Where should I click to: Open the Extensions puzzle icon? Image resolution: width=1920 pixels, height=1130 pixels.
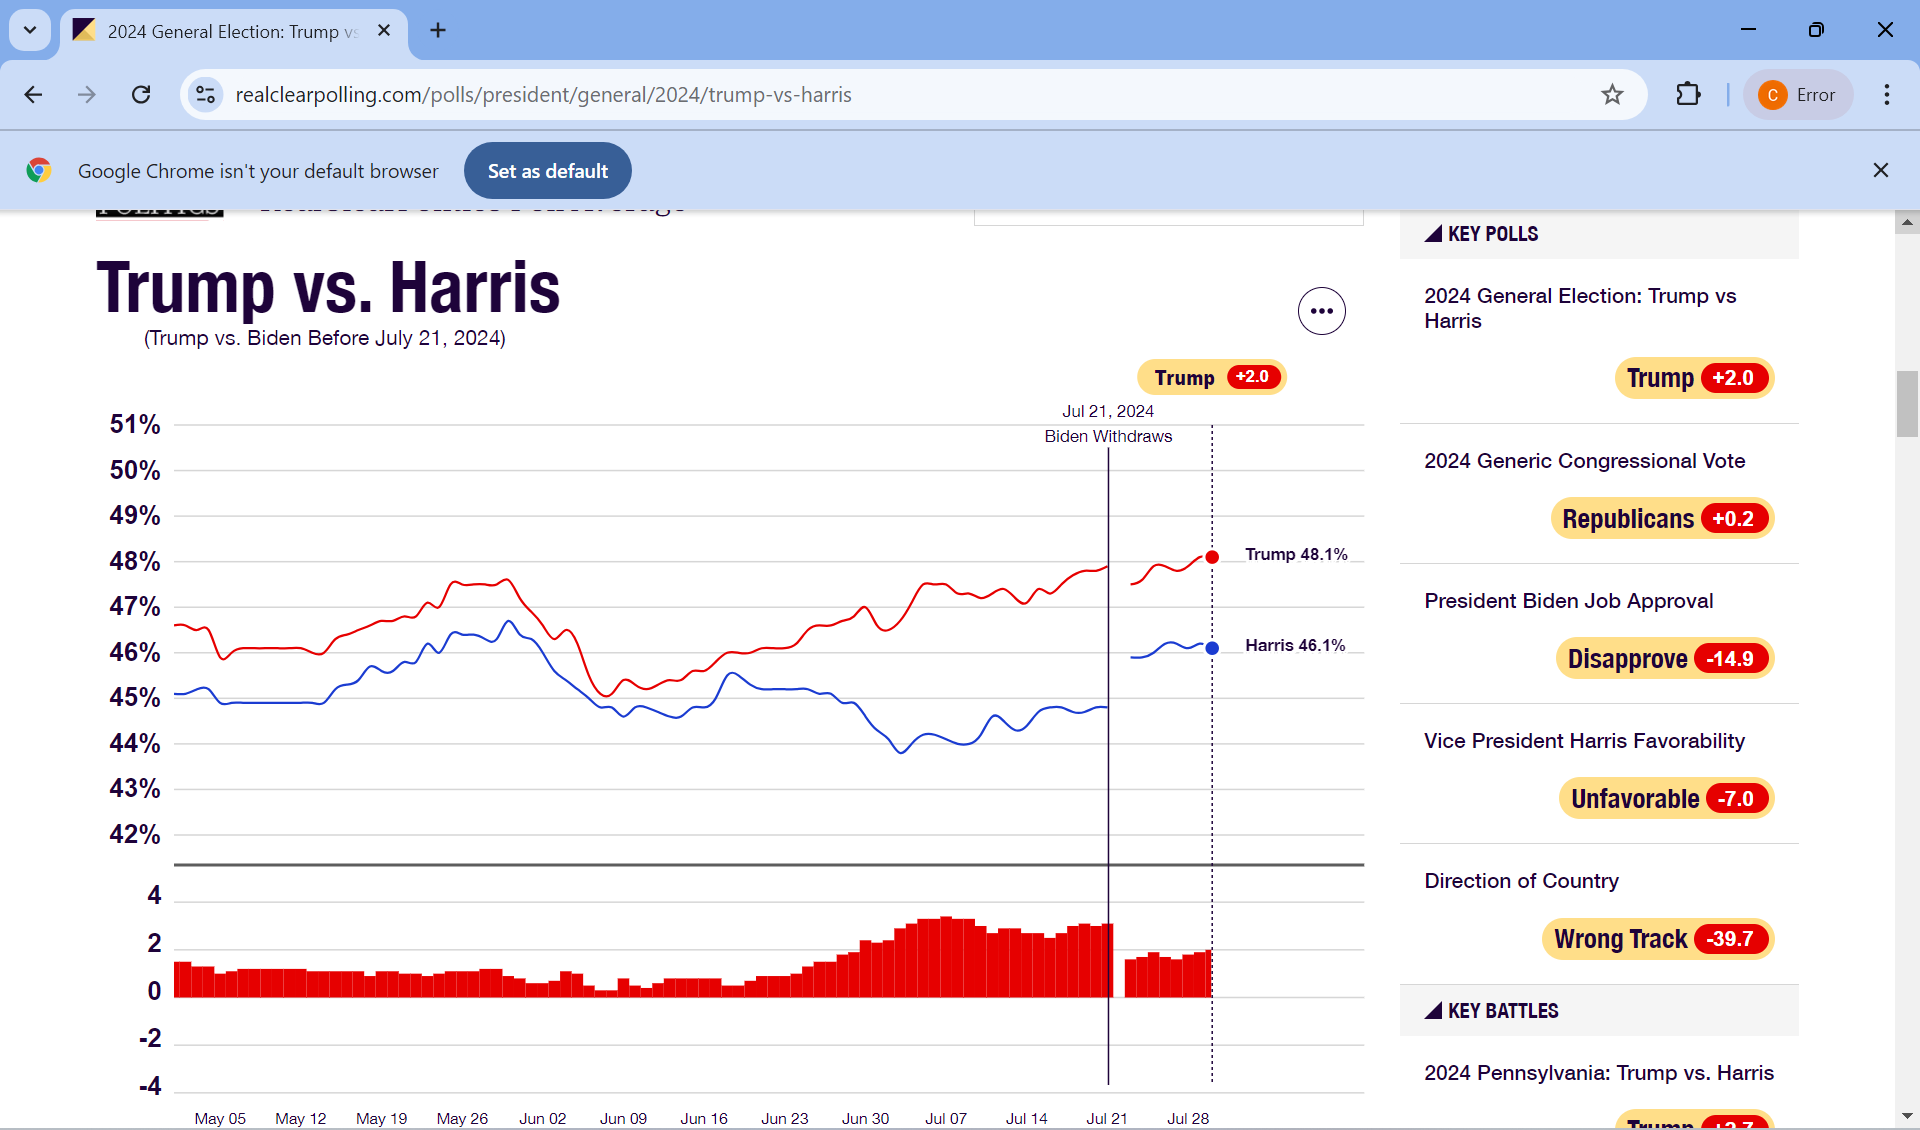pos(1688,95)
